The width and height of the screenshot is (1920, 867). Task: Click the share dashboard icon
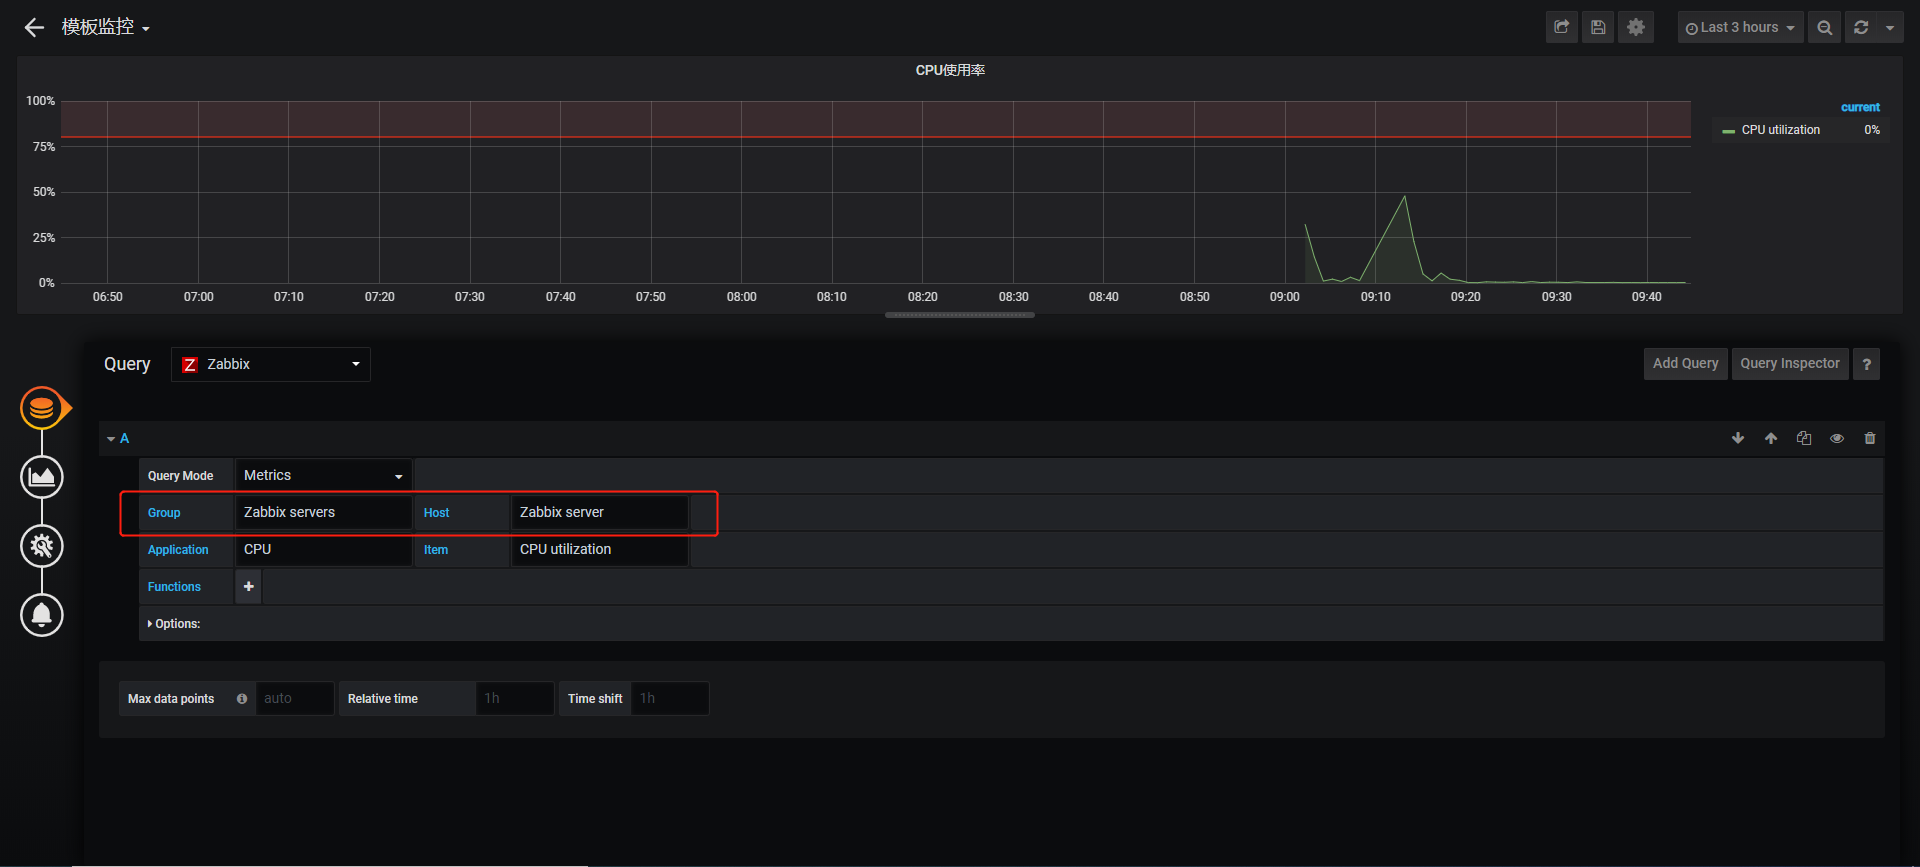coord(1562,28)
